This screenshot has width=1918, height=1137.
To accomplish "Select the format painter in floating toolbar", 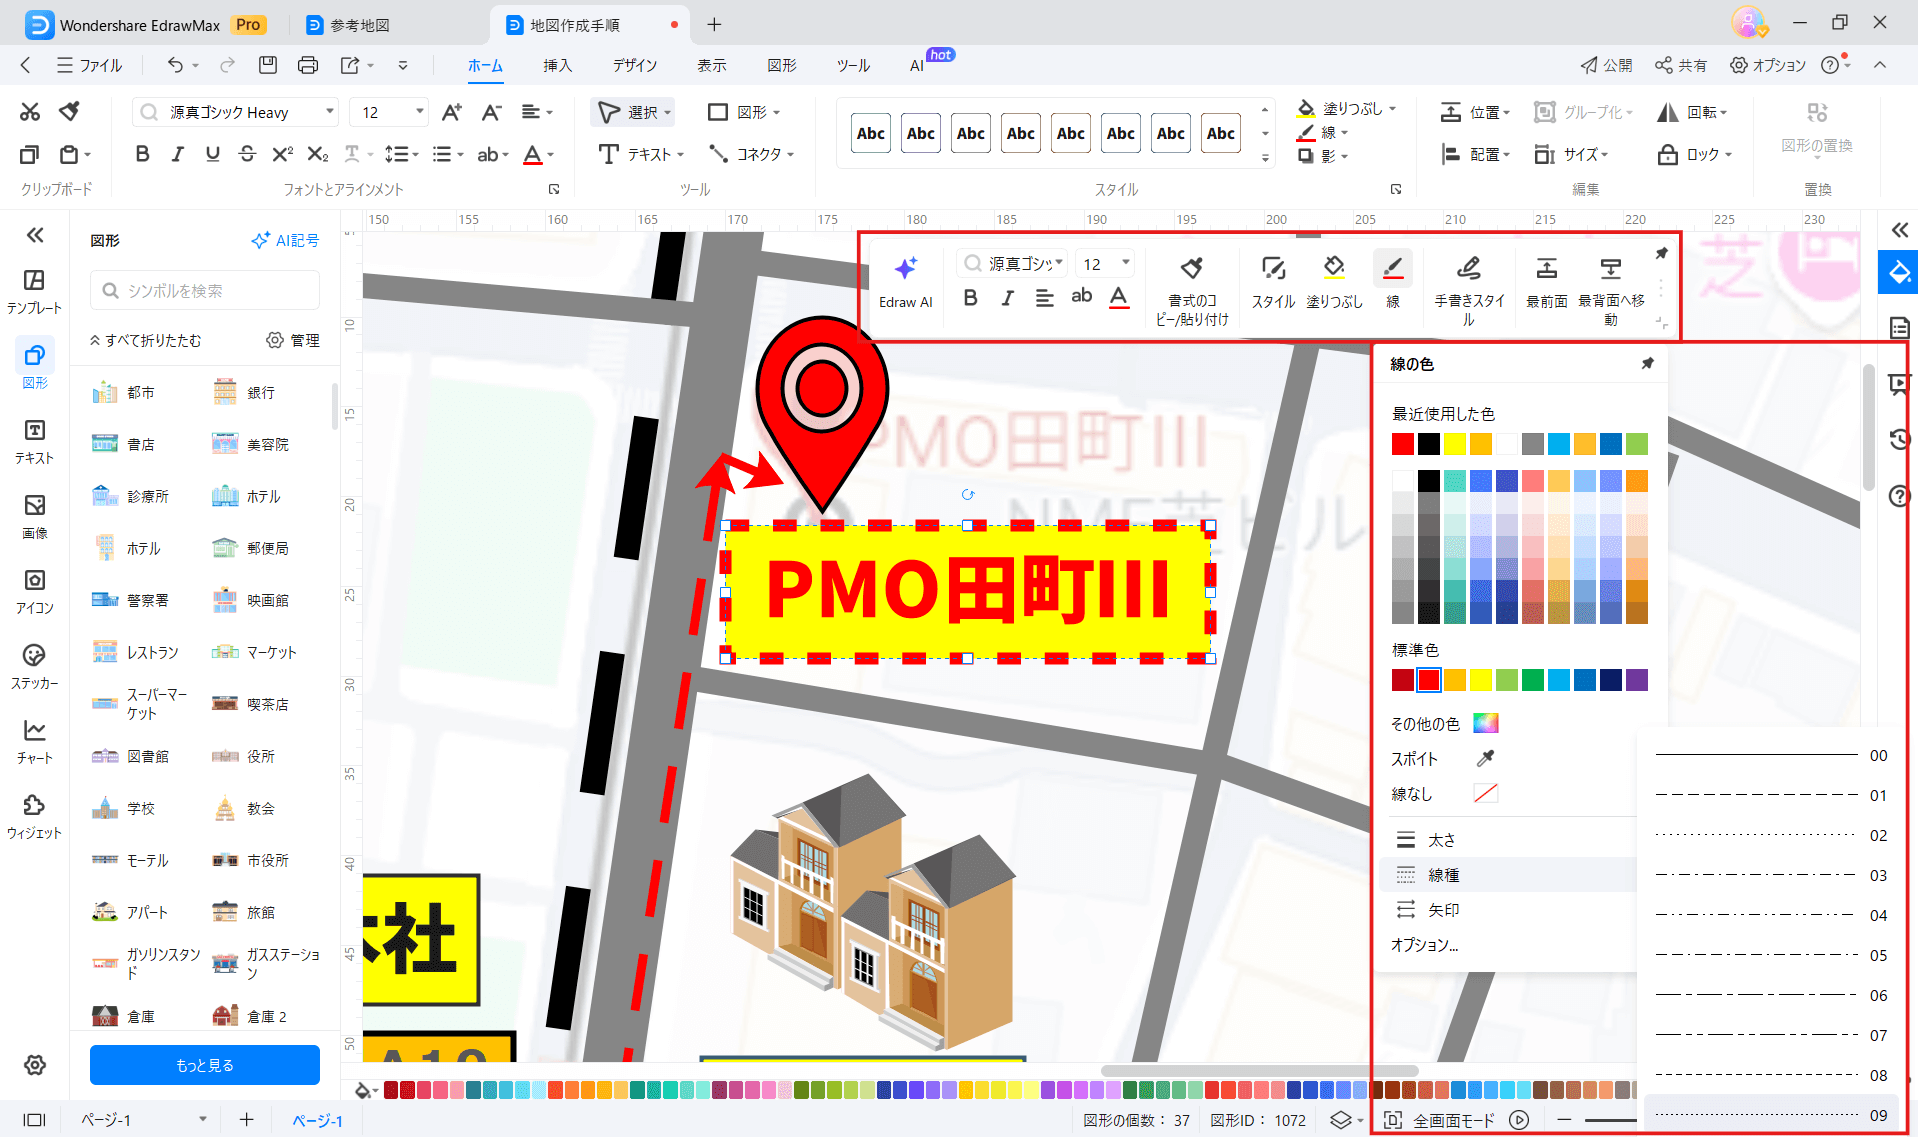I will tap(1191, 269).
